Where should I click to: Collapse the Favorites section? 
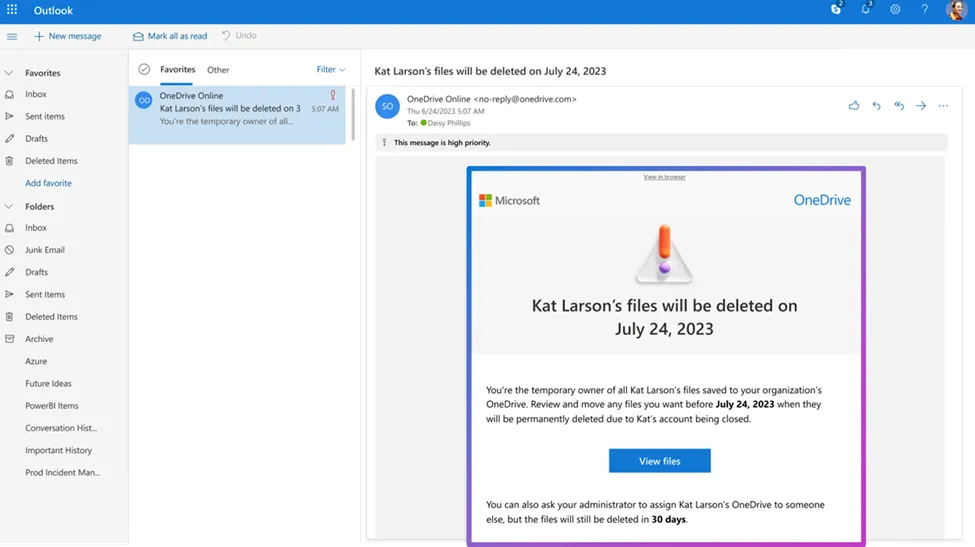(9, 73)
